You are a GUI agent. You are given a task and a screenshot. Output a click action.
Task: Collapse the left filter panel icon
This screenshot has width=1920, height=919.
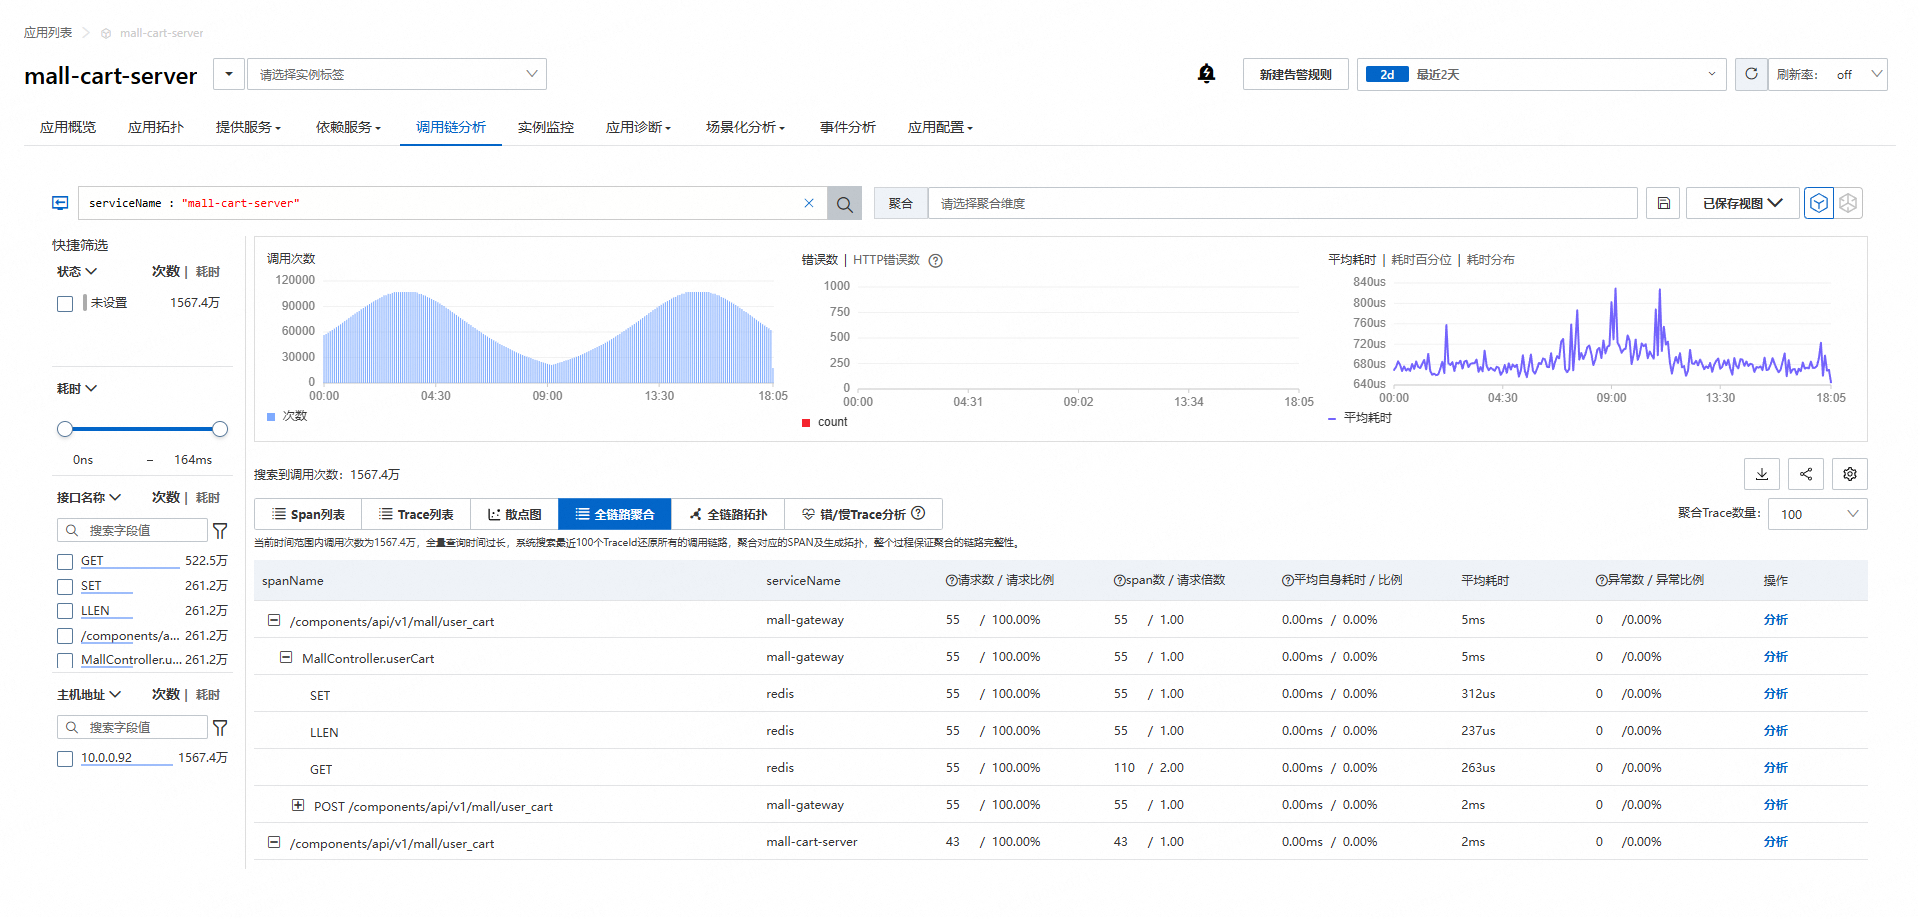point(60,203)
